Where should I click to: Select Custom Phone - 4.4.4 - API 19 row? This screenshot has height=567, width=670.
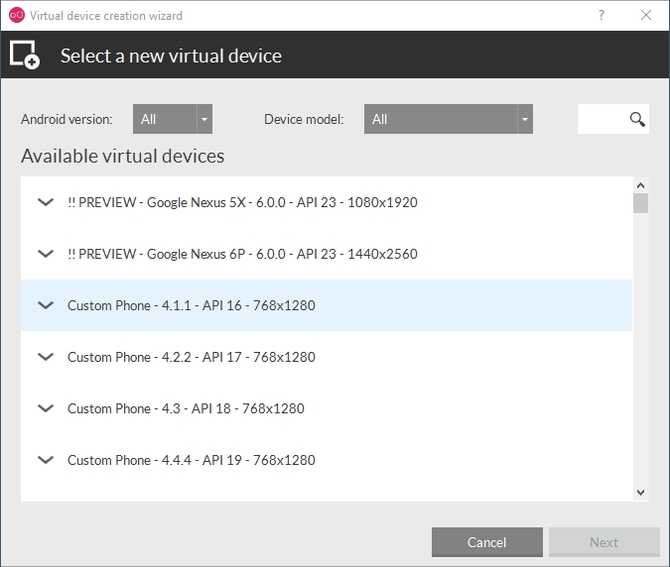pyautogui.click(x=326, y=460)
